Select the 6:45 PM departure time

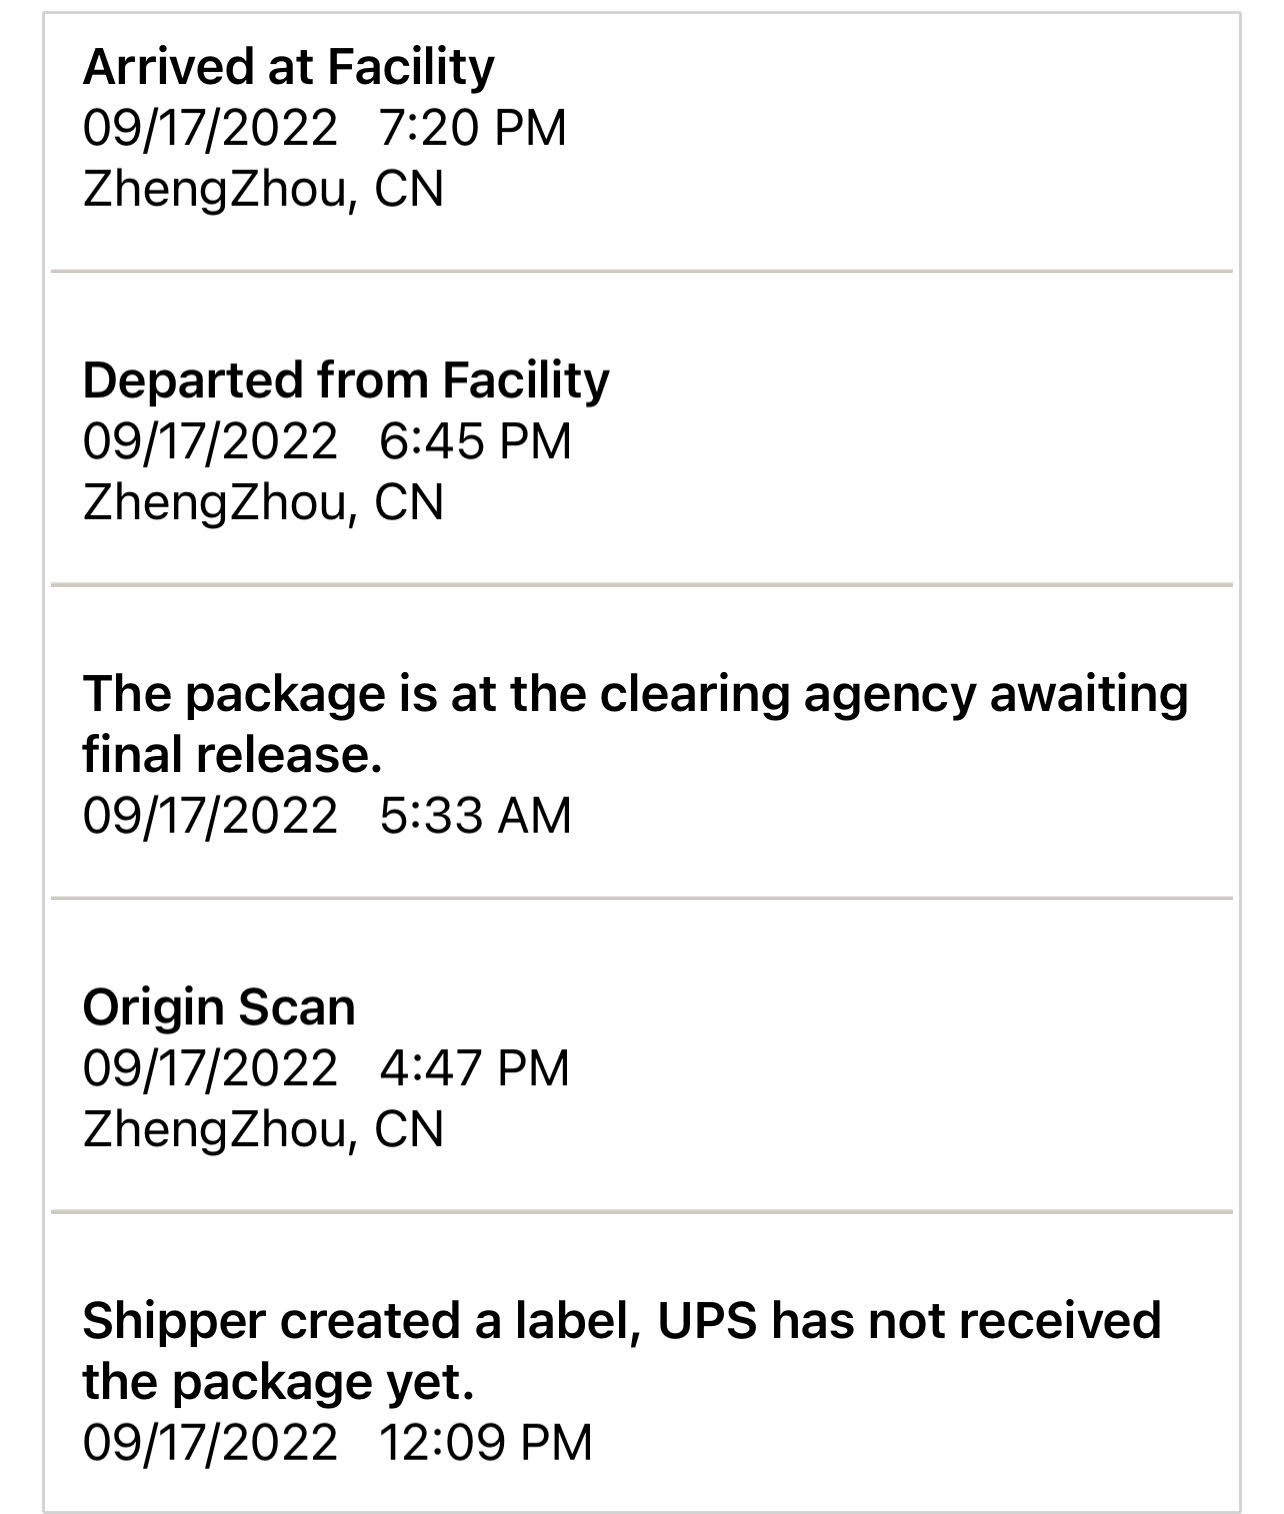475,441
